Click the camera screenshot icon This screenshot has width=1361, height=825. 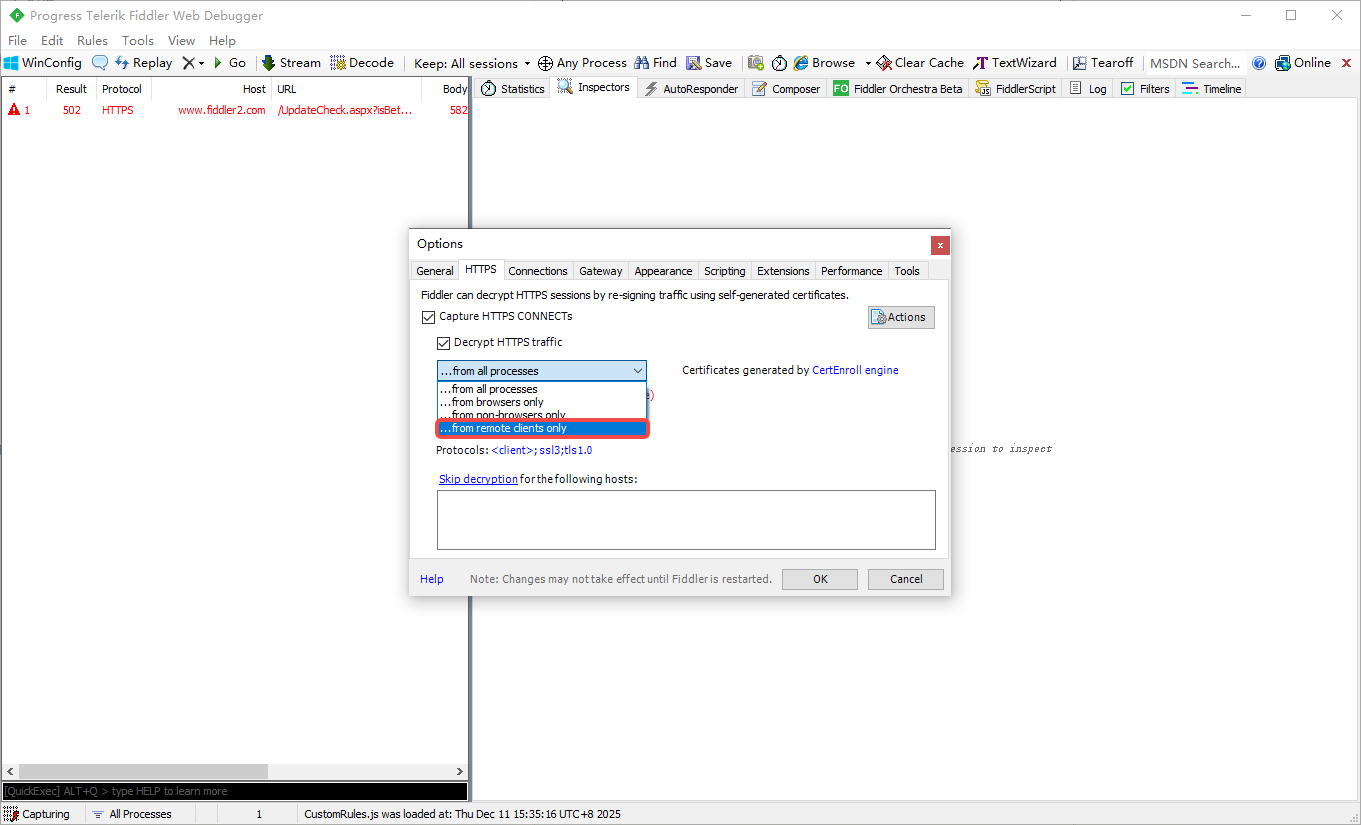click(756, 63)
